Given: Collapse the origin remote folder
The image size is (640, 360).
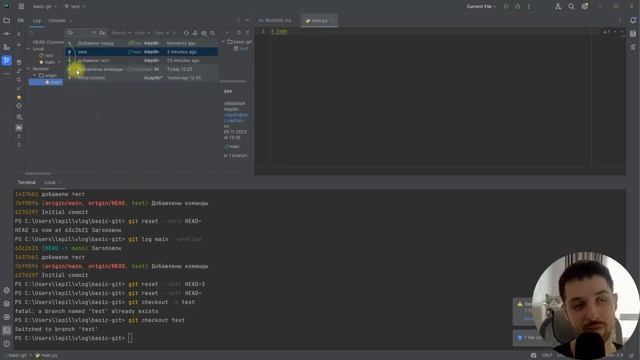Looking at the screenshot, I should [35, 76].
